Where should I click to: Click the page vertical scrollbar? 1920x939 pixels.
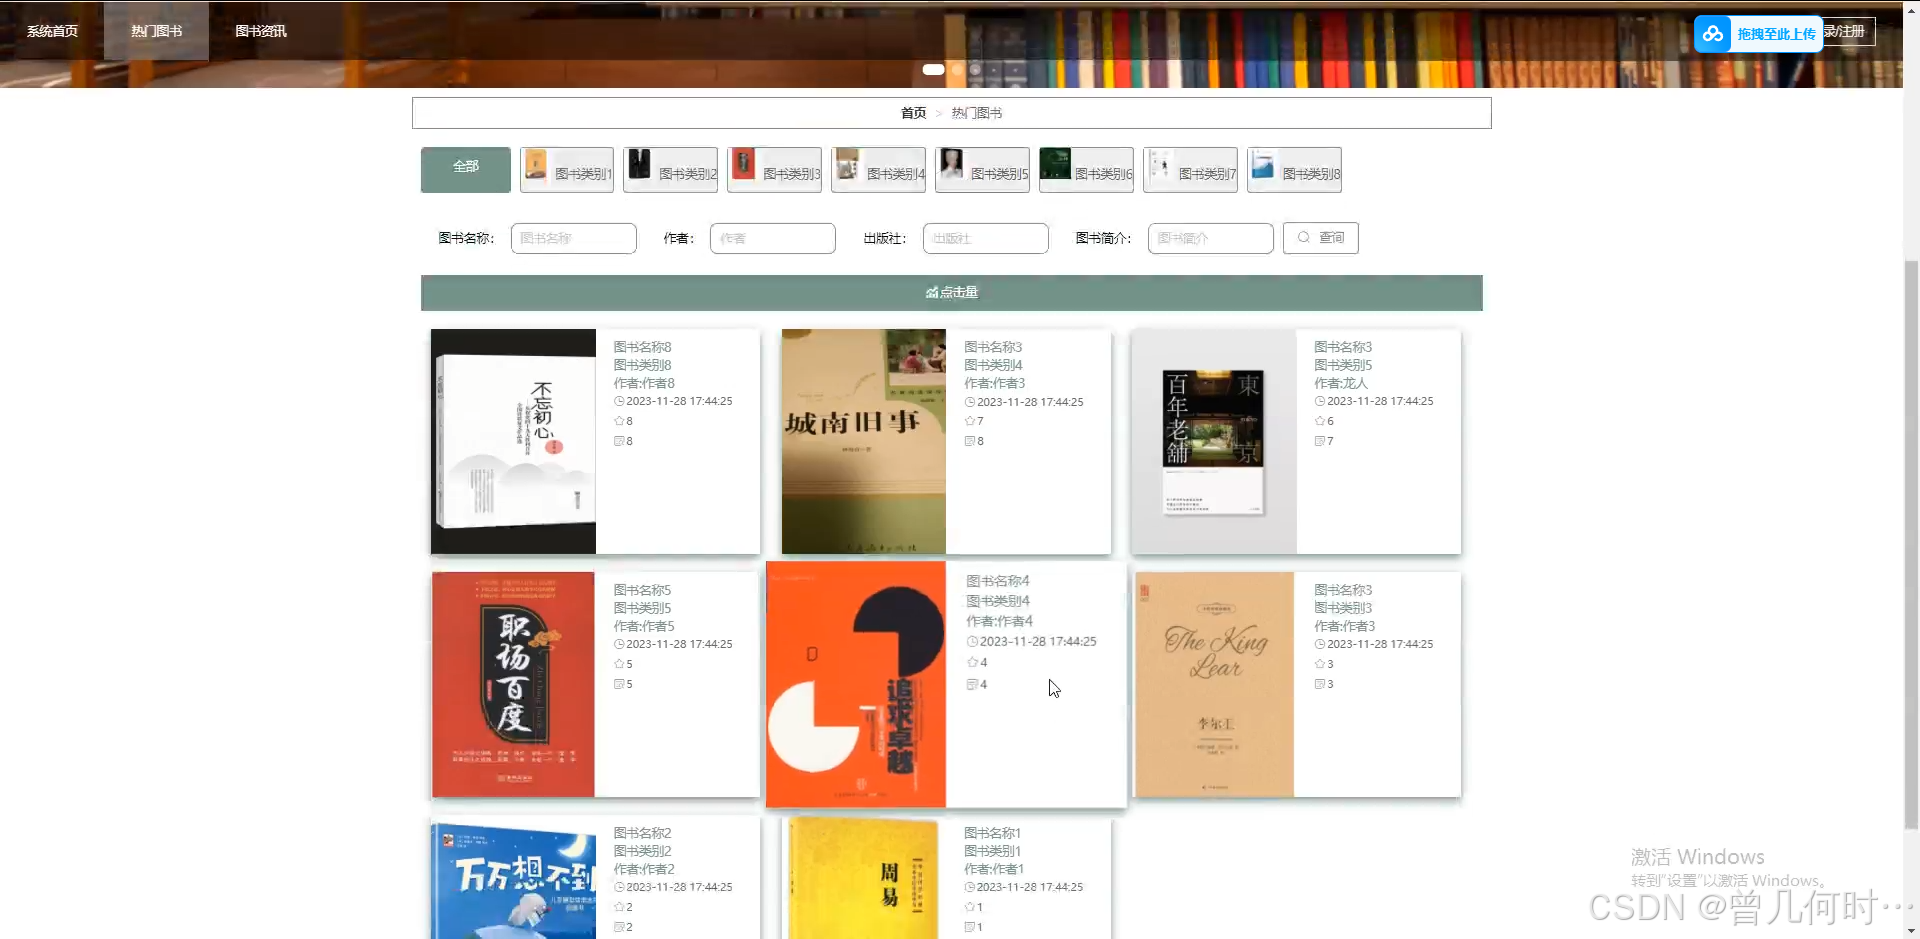coord(1912,545)
